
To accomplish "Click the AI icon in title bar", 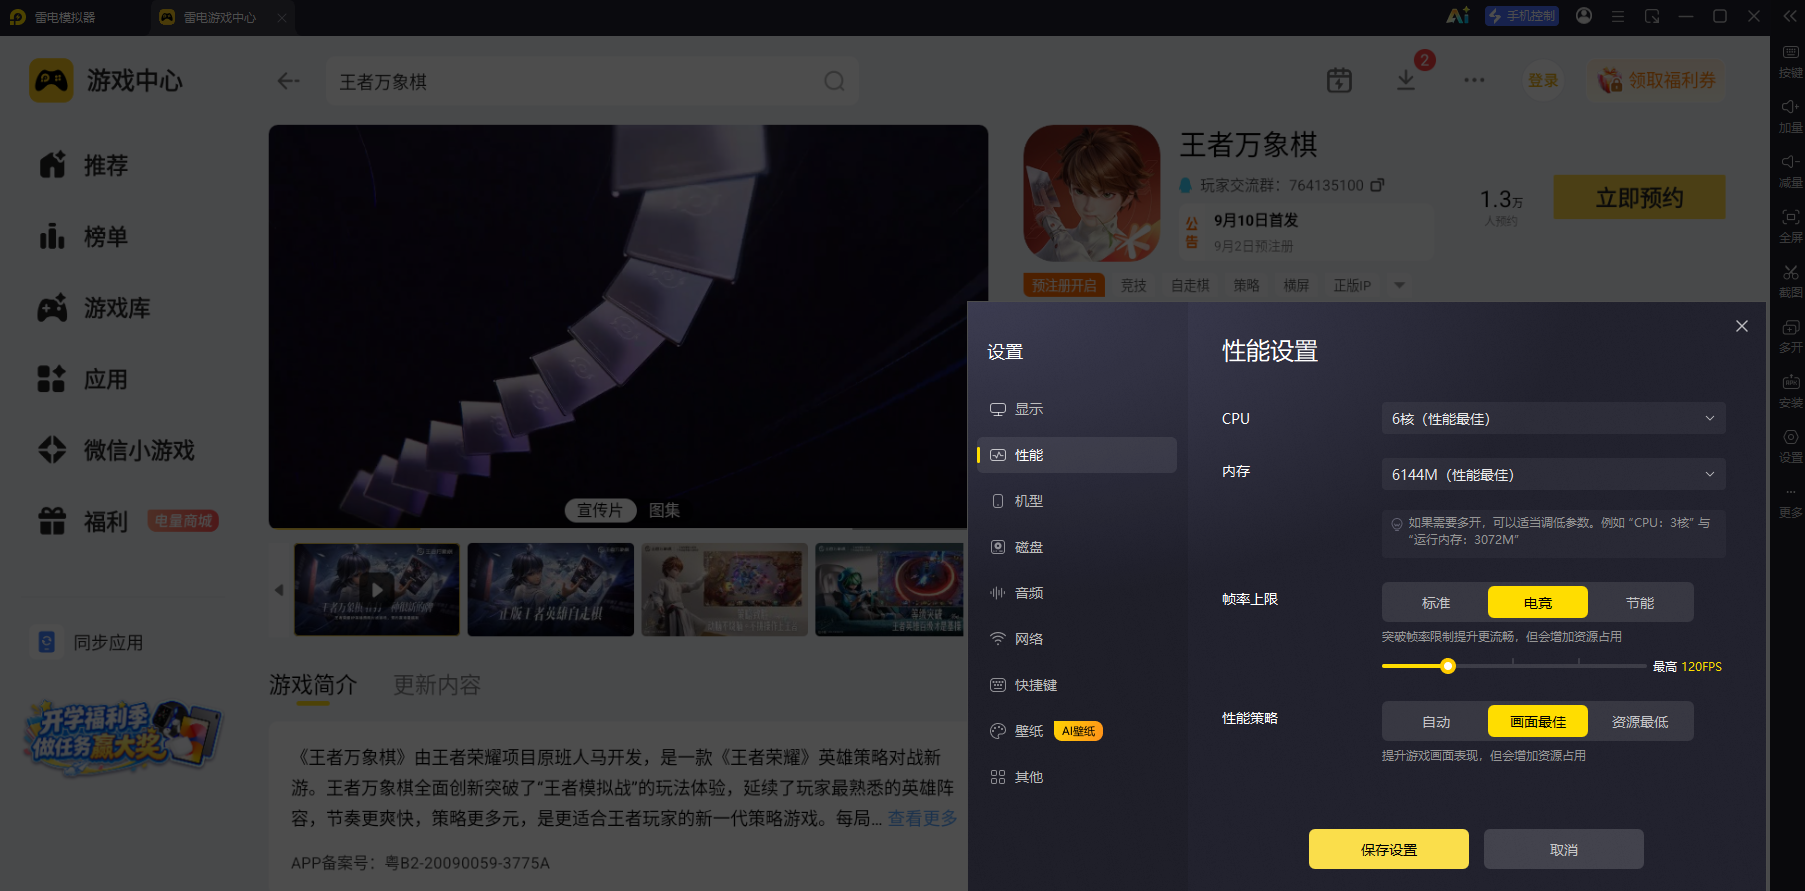I will [1458, 16].
